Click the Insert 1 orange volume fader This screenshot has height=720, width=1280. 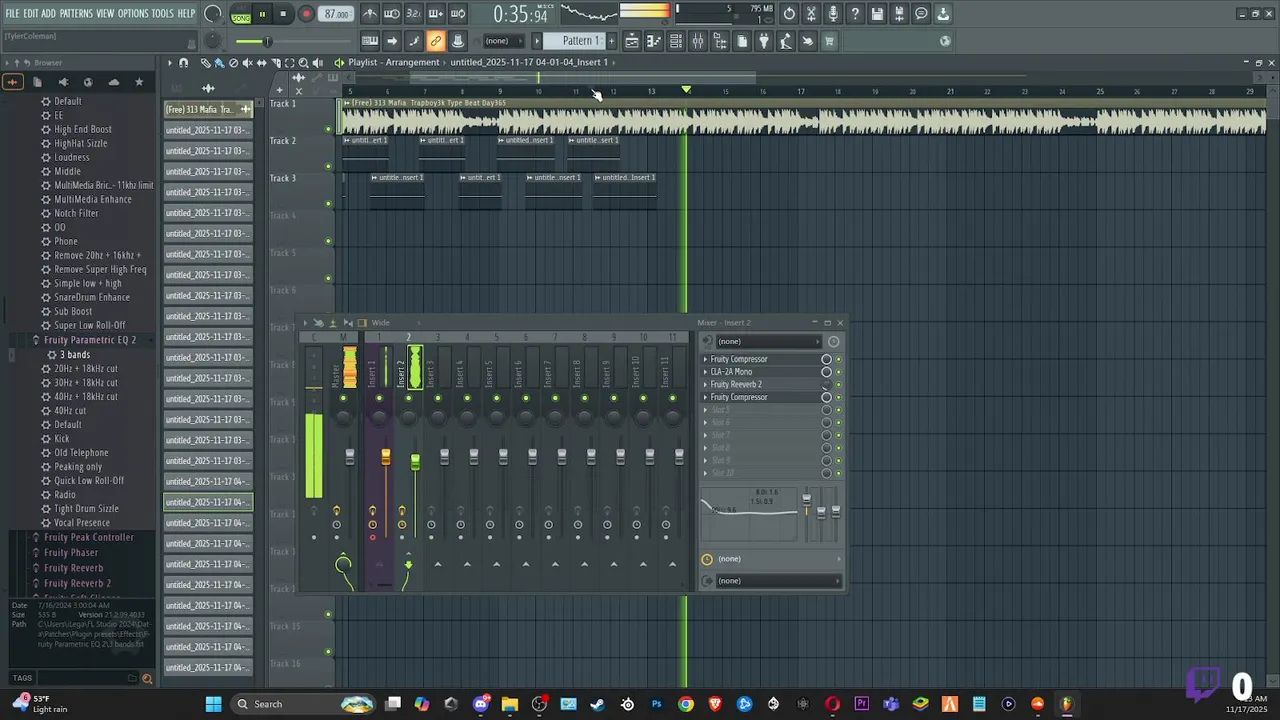click(x=386, y=457)
